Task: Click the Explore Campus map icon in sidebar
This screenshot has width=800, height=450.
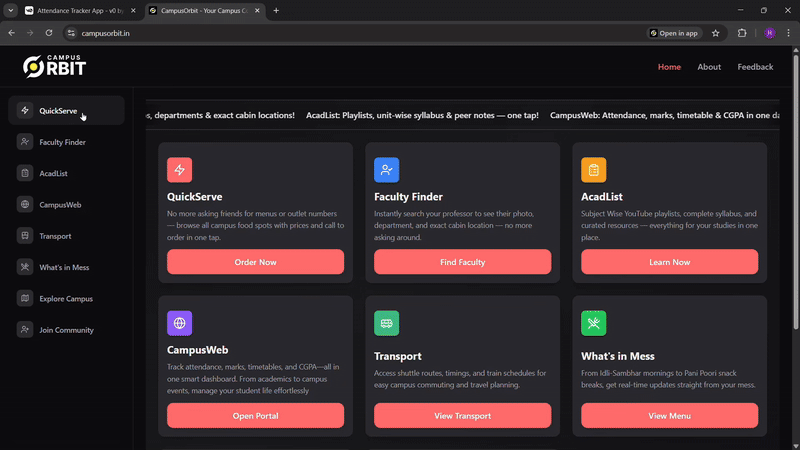Action: 25,298
